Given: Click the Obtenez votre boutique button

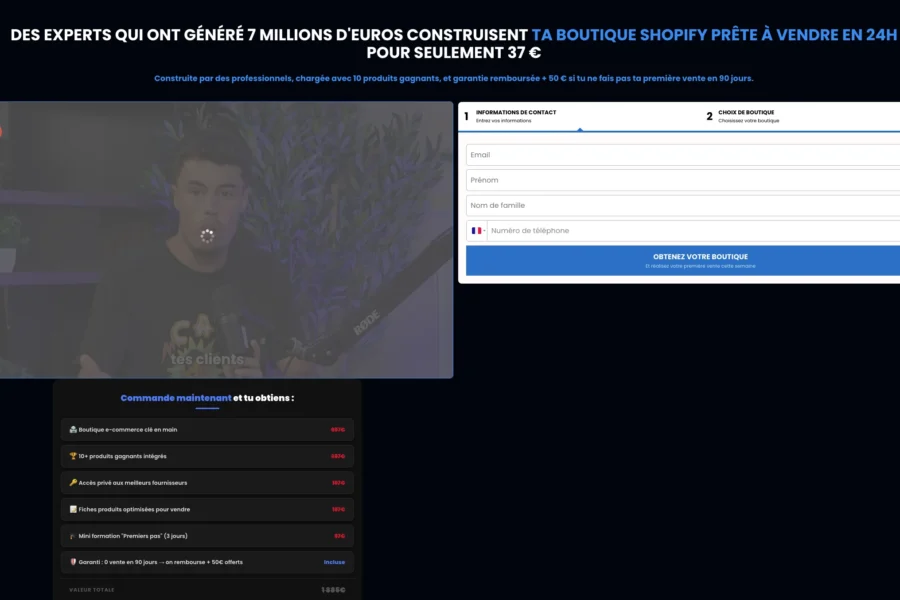Looking at the screenshot, I should pyautogui.click(x=683, y=260).
